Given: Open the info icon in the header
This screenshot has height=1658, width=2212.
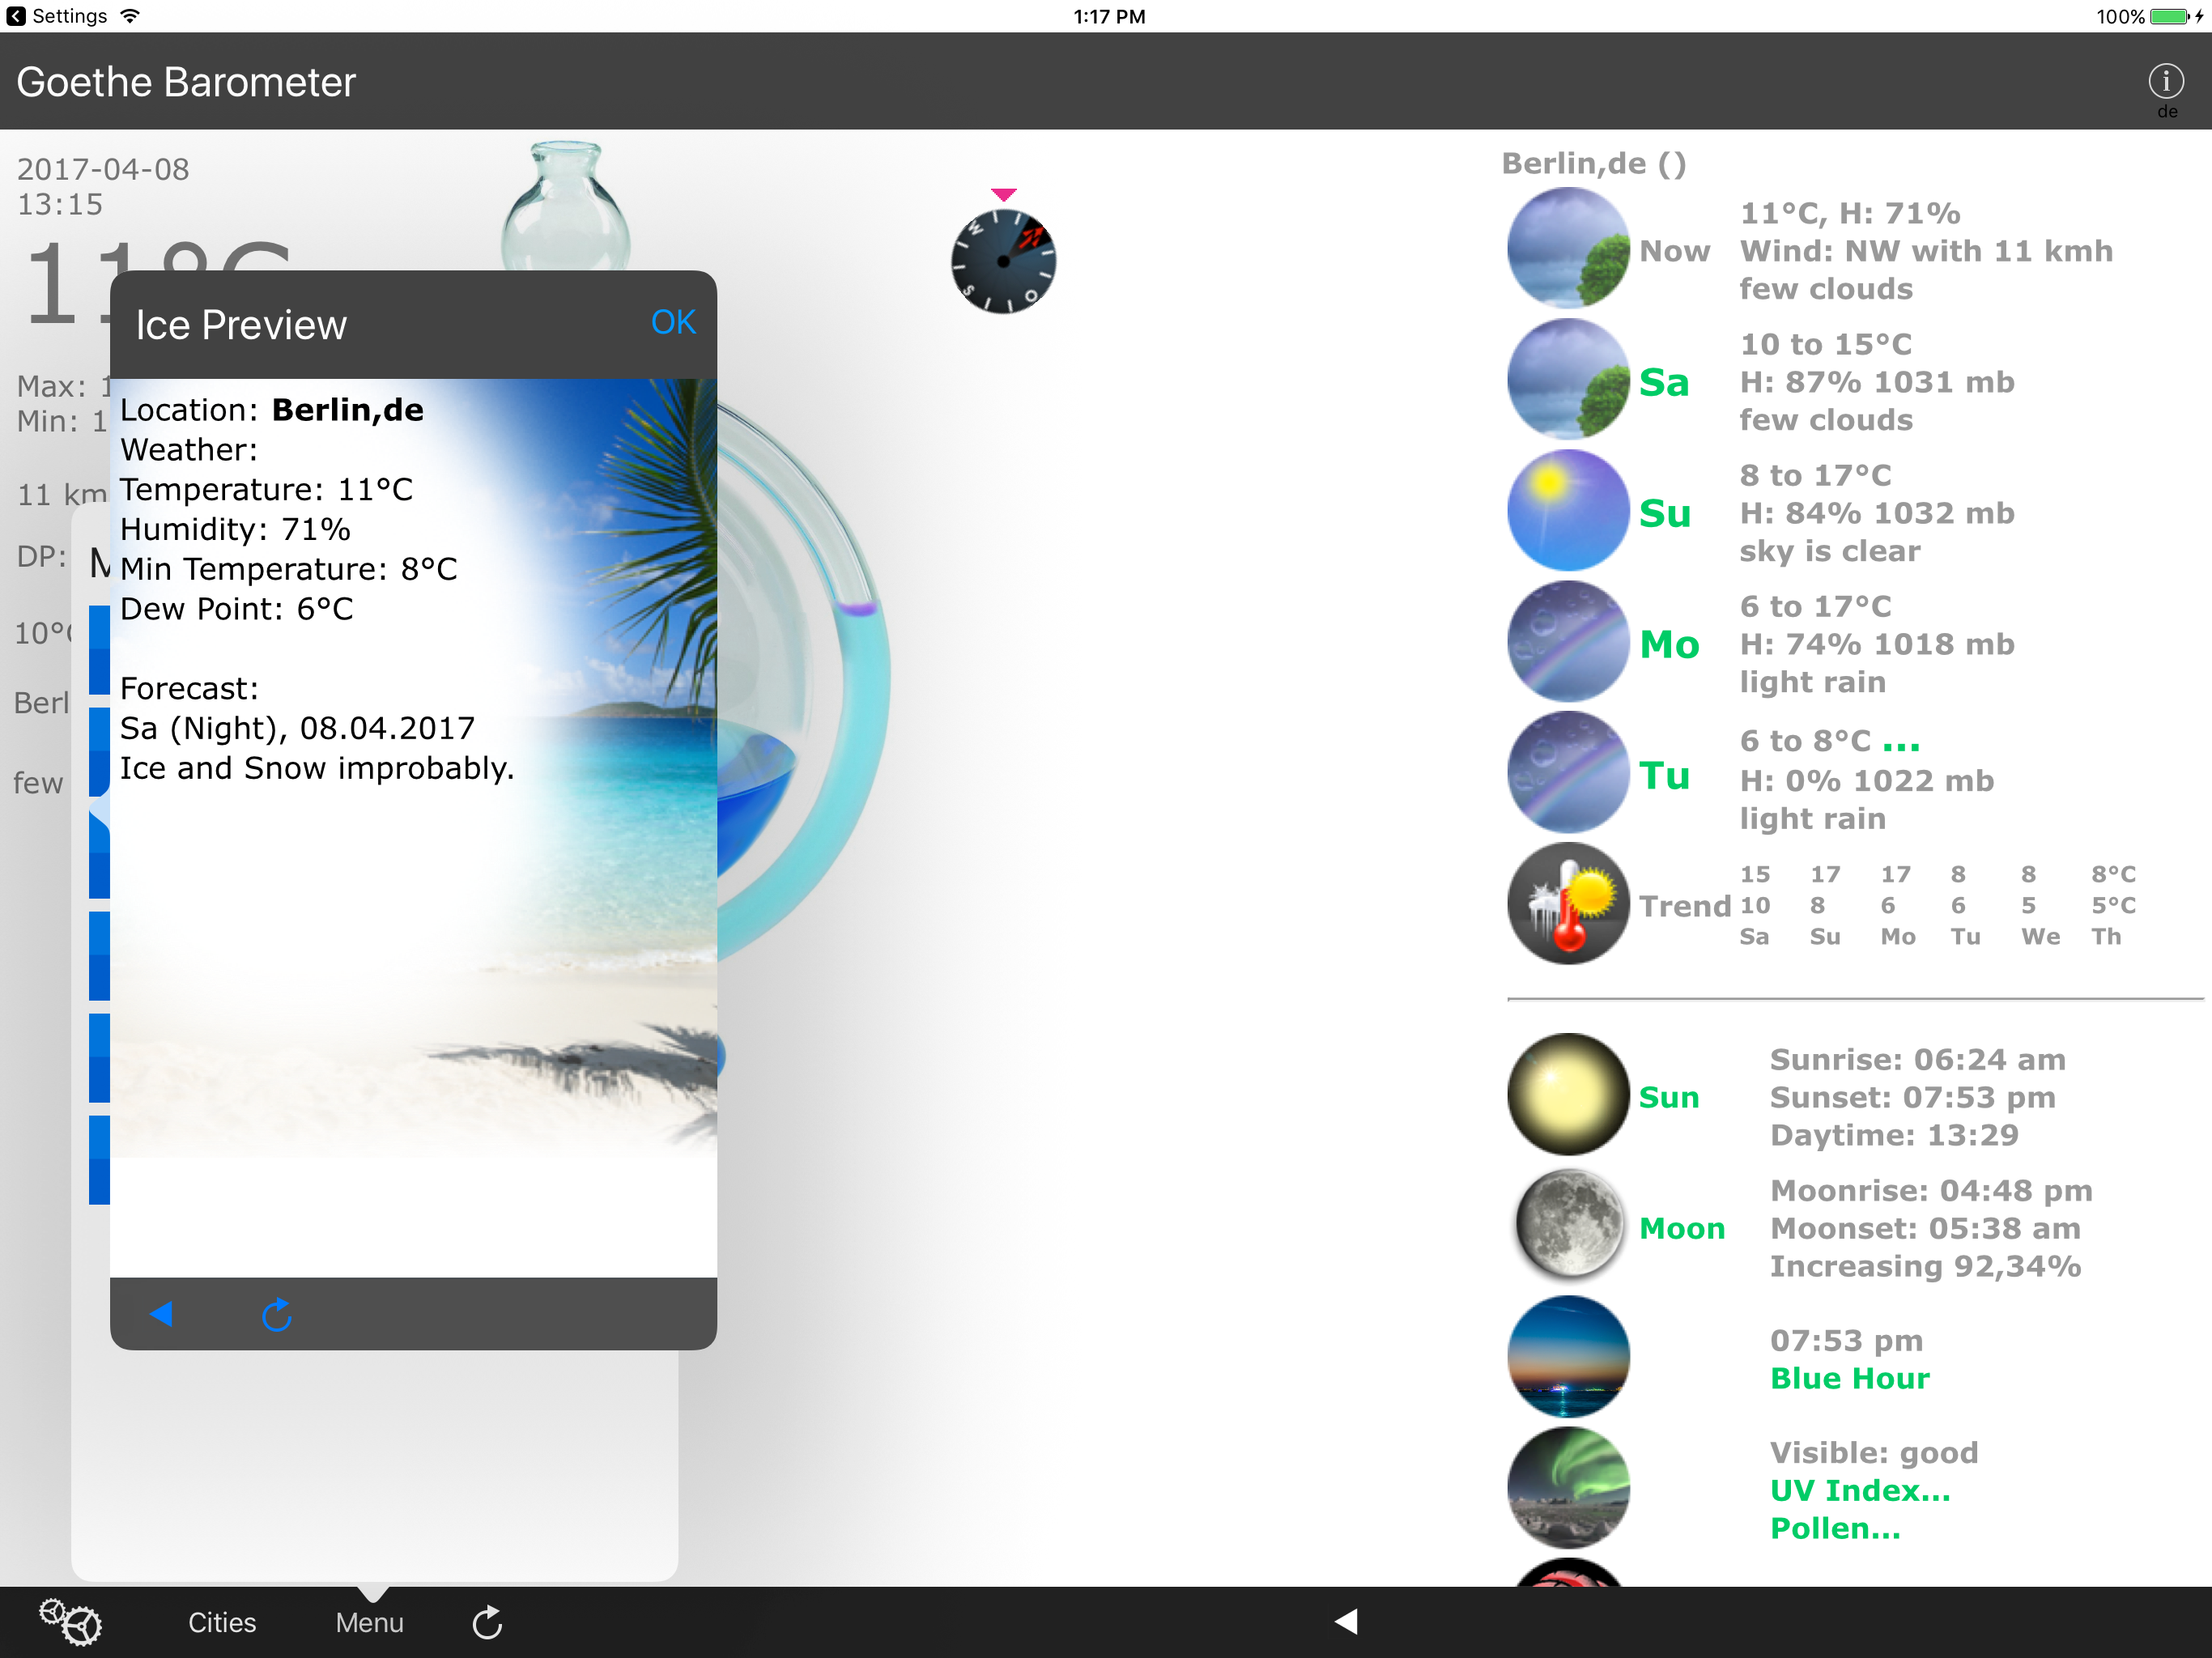Looking at the screenshot, I should click(2165, 82).
